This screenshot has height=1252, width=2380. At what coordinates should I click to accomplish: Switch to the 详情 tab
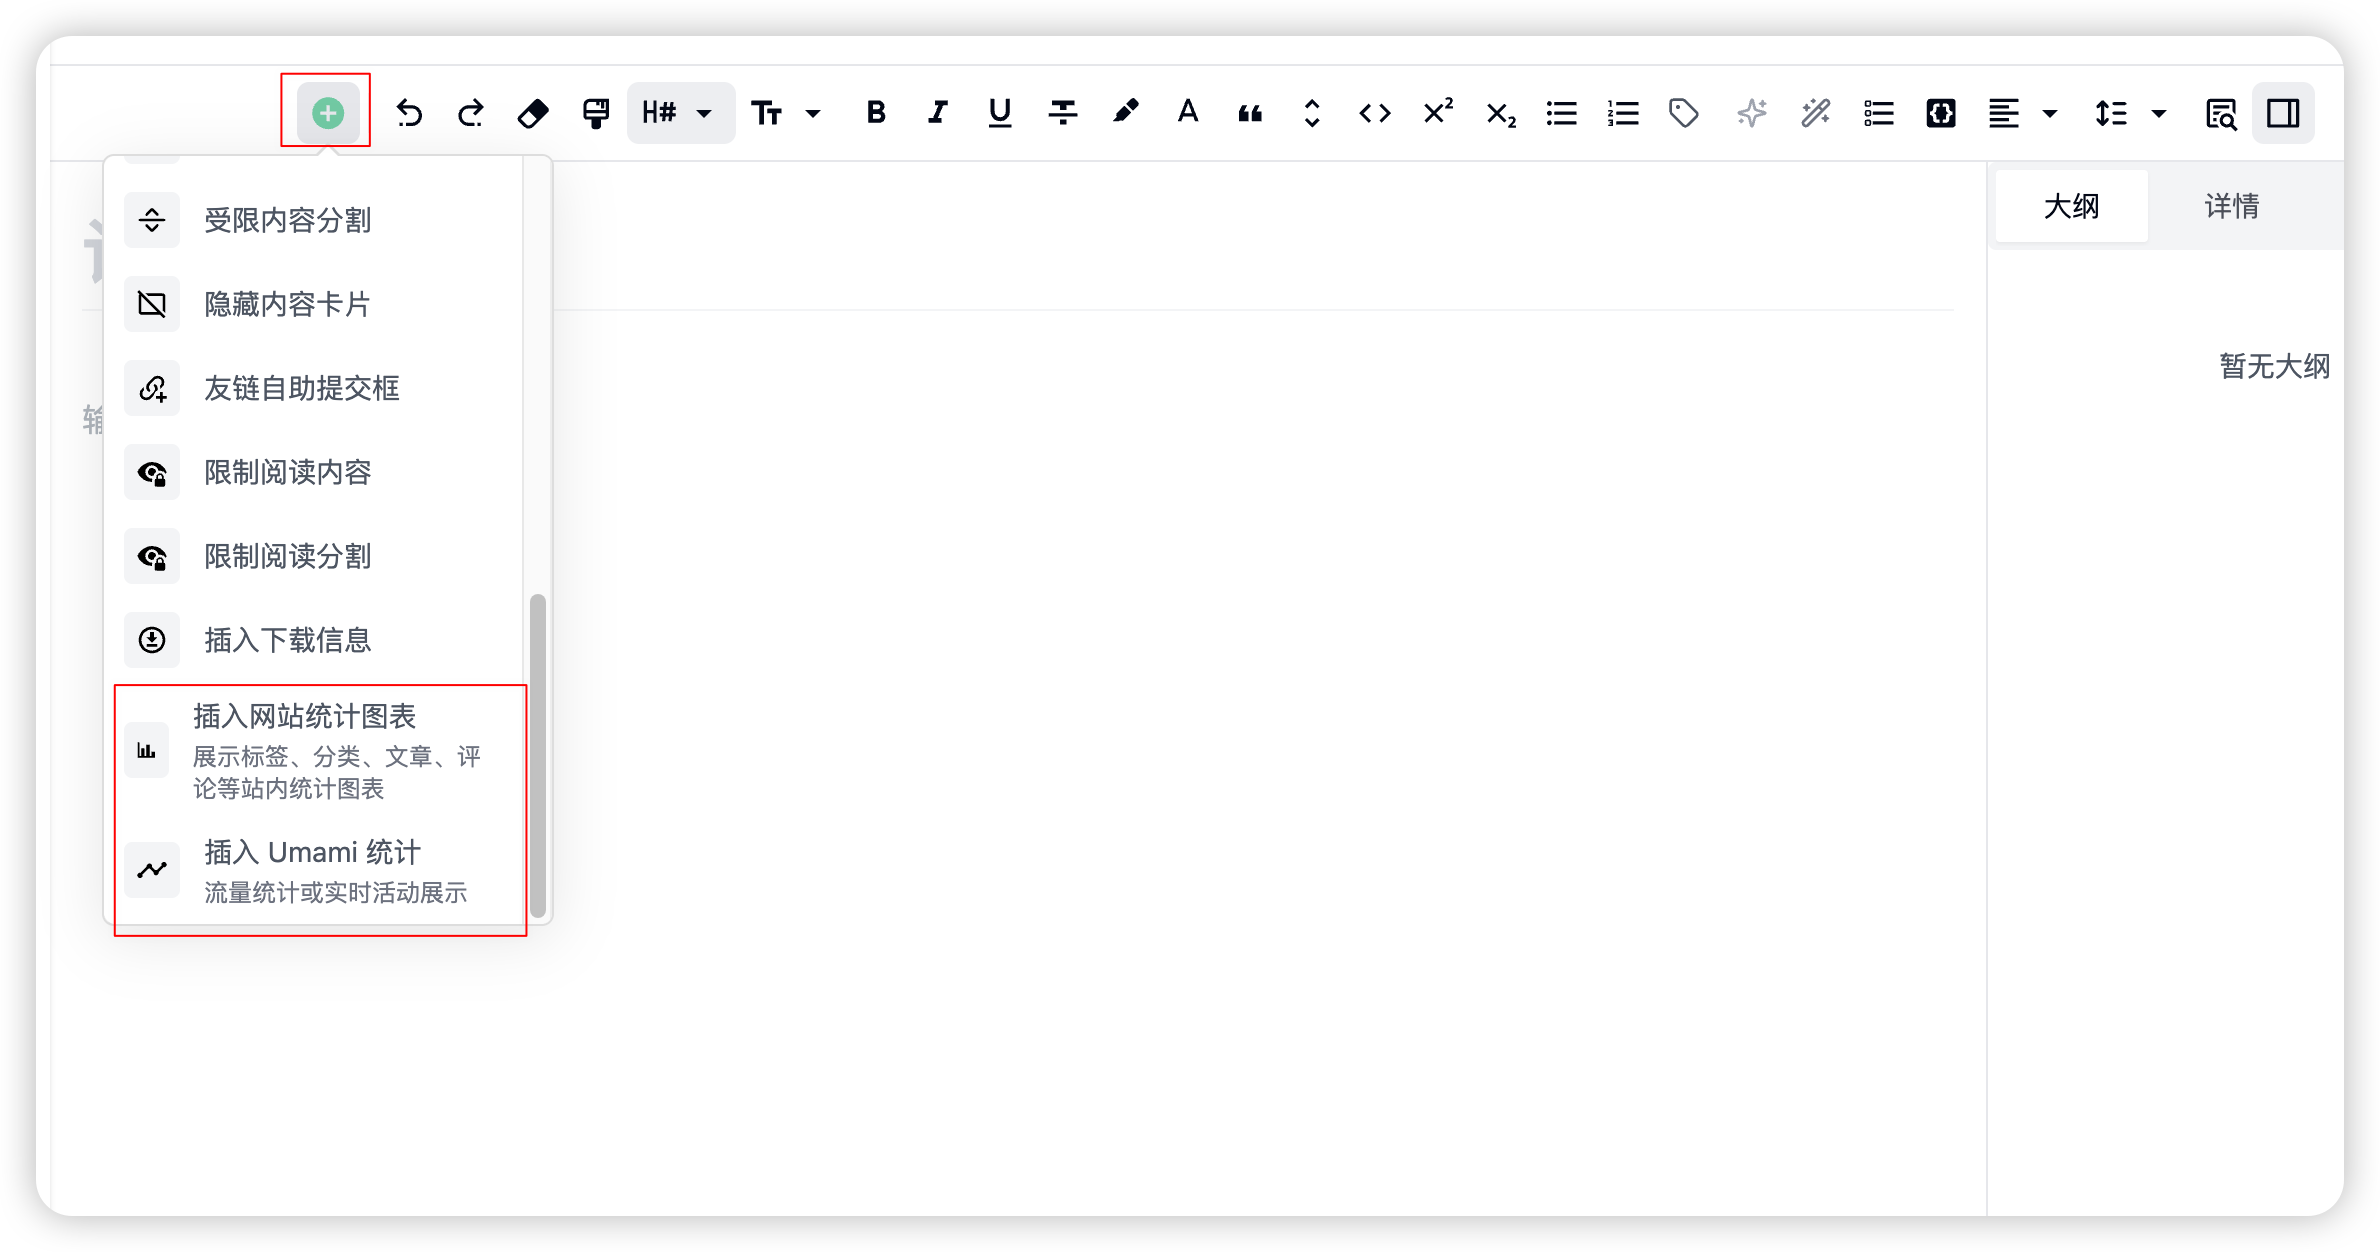click(x=2231, y=206)
